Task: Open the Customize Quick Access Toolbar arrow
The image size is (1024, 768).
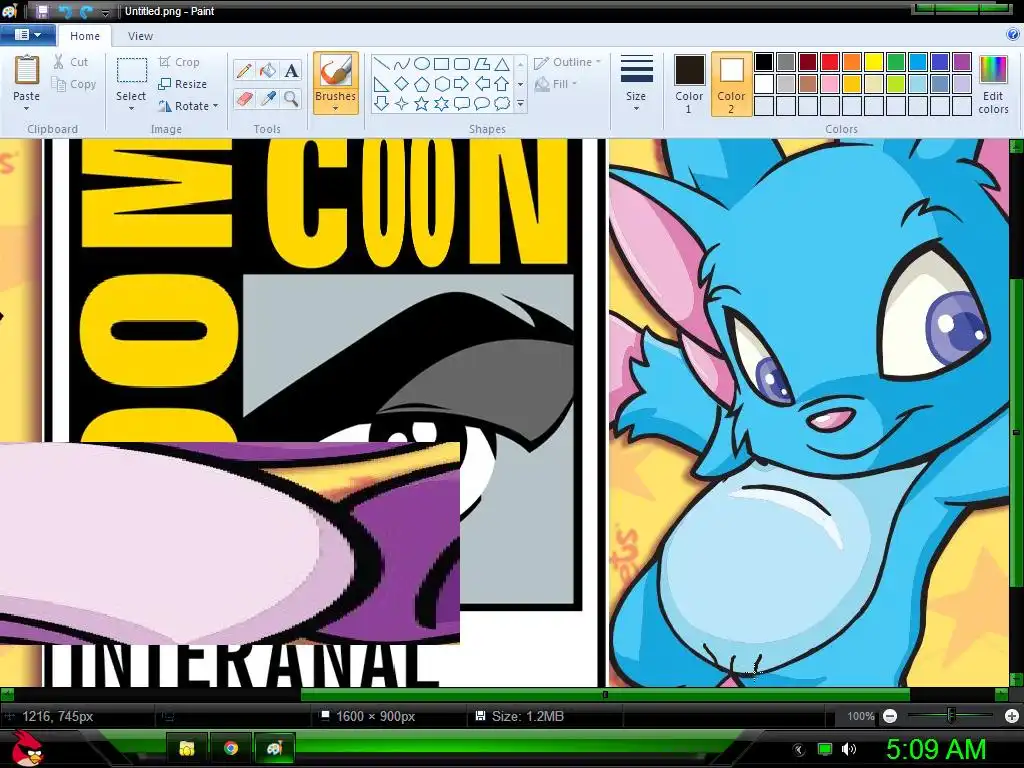Action: [105, 12]
